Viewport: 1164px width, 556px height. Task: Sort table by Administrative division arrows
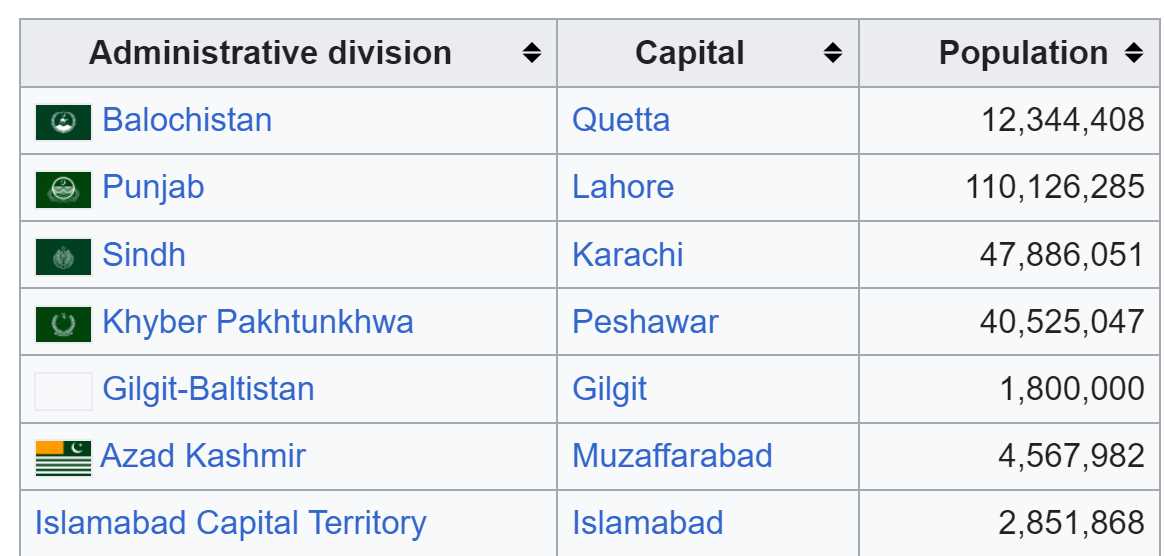point(531,53)
